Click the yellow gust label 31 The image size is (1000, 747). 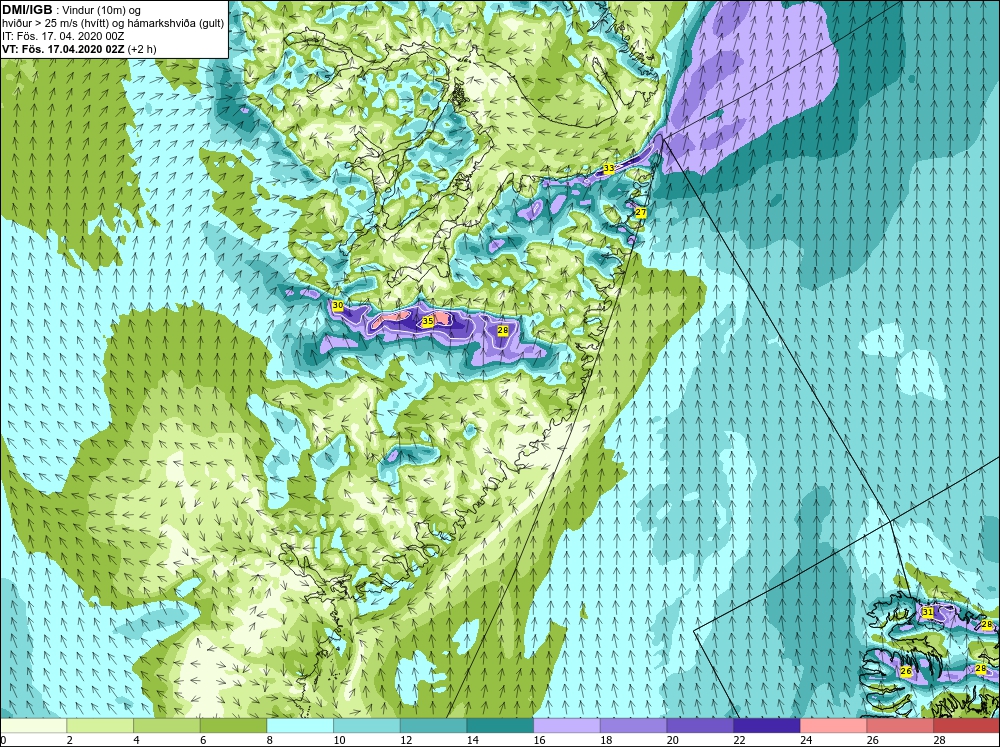click(928, 612)
